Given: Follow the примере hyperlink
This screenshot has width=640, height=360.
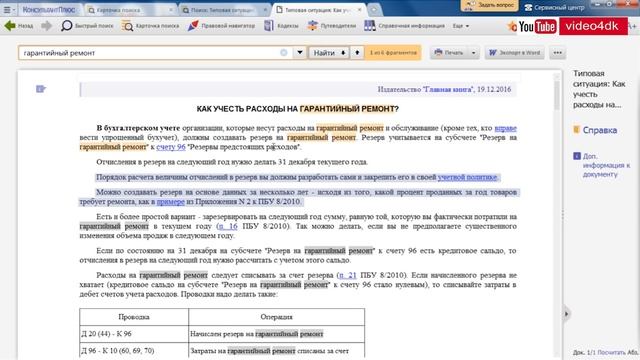Looking at the screenshot, I should coord(171,202).
